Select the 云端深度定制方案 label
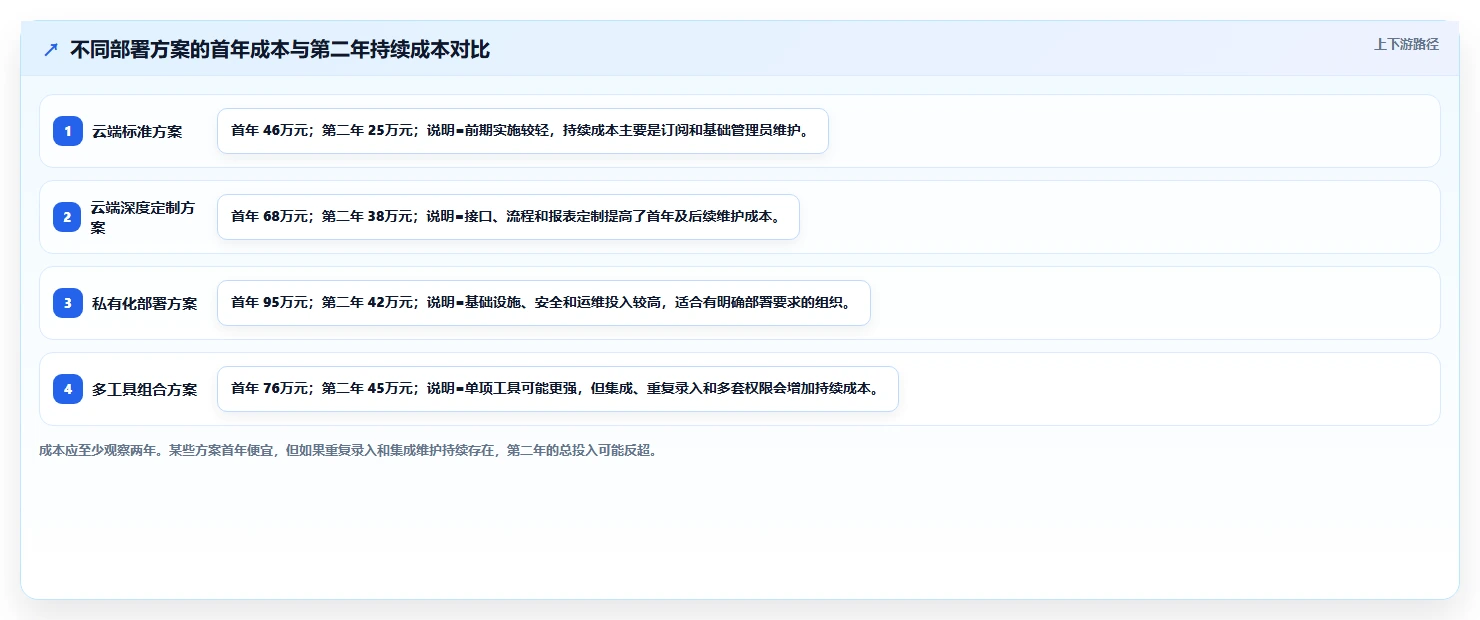The height and width of the screenshot is (620, 1480). coord(144,217)
